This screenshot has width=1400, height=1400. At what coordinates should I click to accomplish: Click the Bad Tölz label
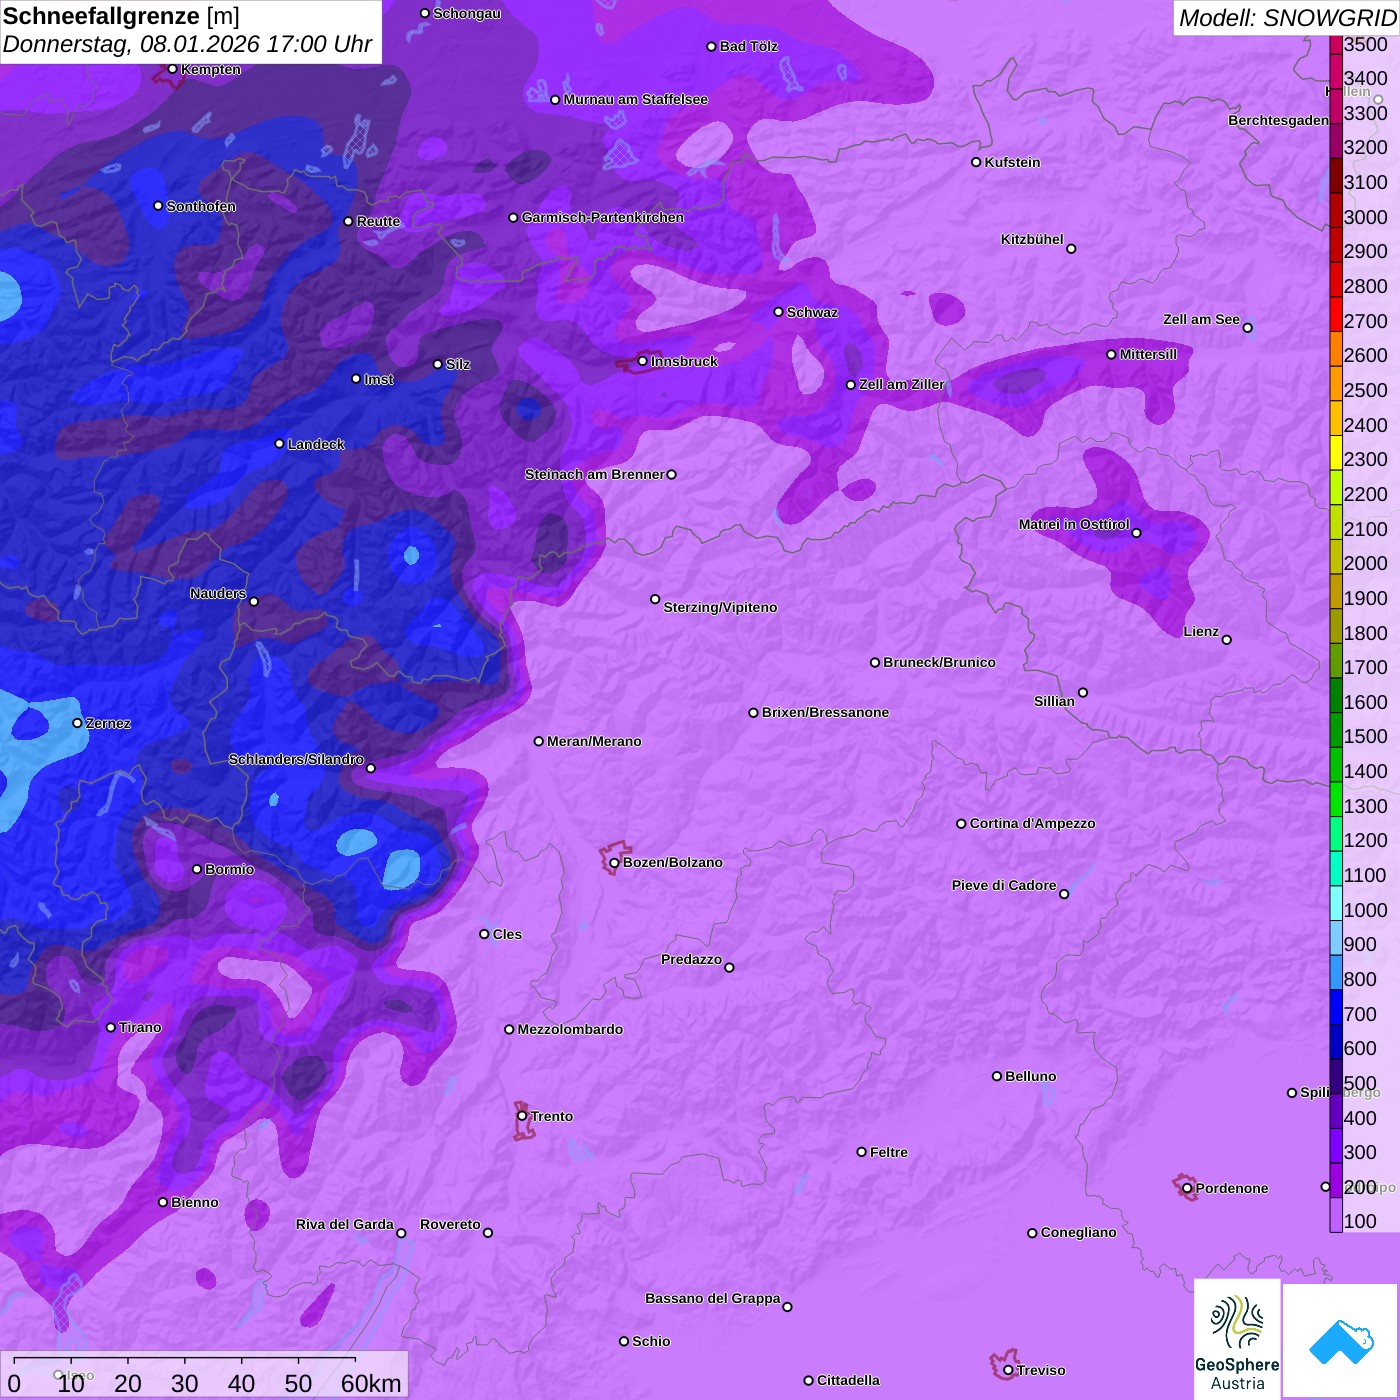[749, 46]
